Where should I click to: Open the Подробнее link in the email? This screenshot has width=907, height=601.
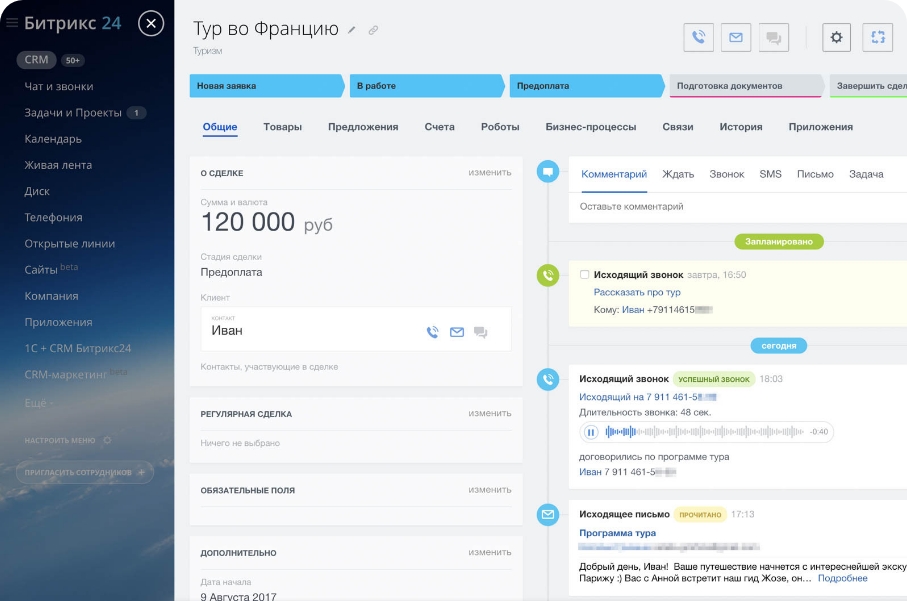(842, 578)
